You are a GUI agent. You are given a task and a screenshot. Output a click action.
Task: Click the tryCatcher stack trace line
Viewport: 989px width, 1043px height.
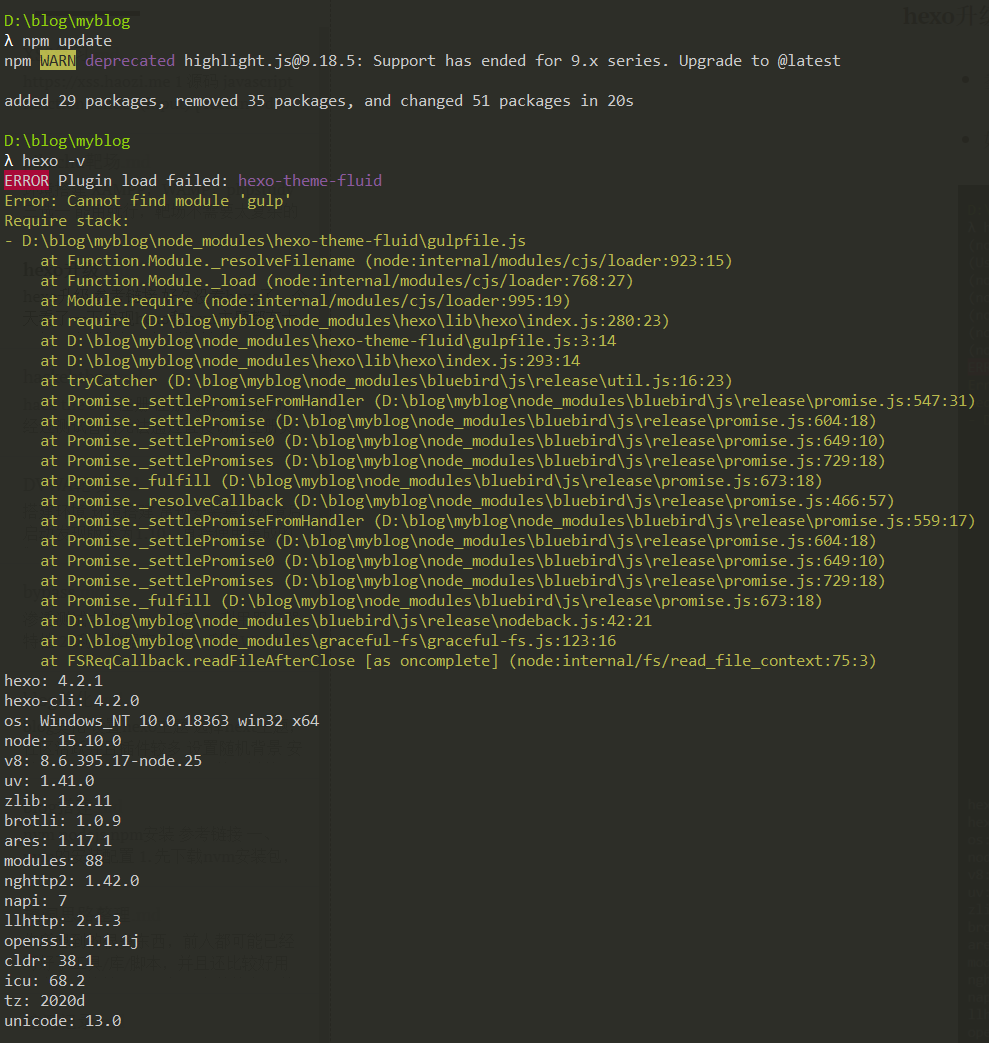tap(386, 381)
